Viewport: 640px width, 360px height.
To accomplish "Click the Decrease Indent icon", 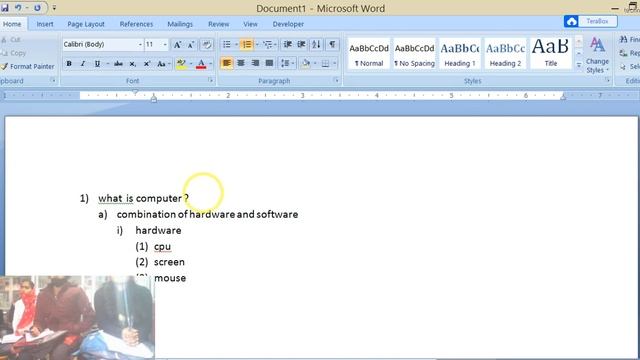I will pyautogui.click(x=287, y=44).
